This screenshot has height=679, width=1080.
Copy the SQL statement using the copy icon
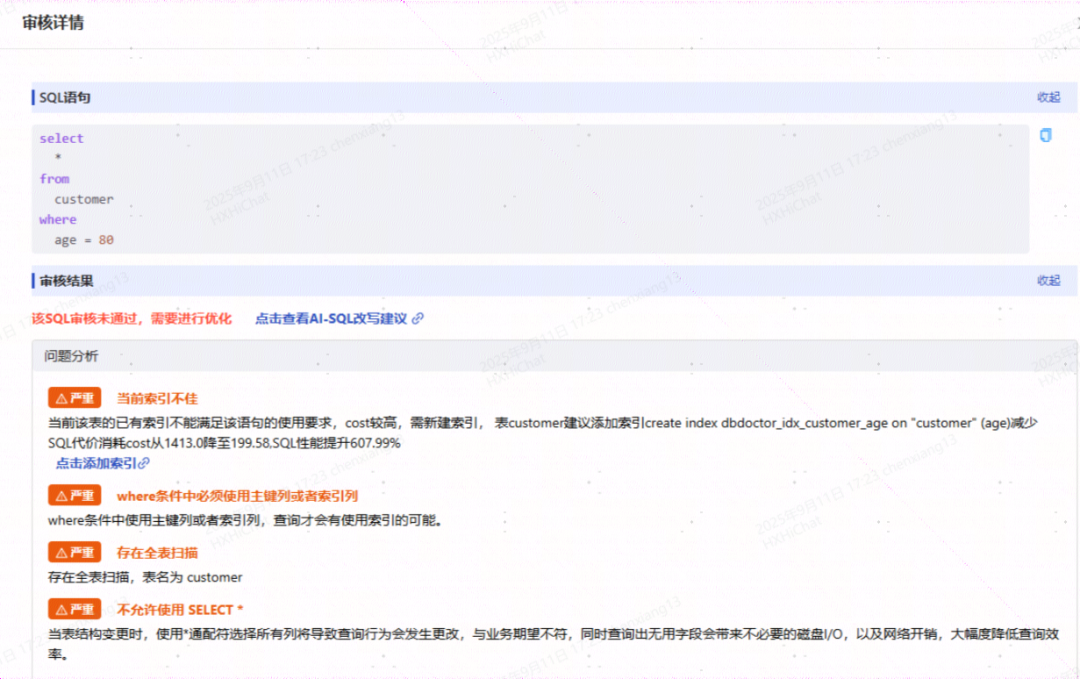click(1046, 135)
